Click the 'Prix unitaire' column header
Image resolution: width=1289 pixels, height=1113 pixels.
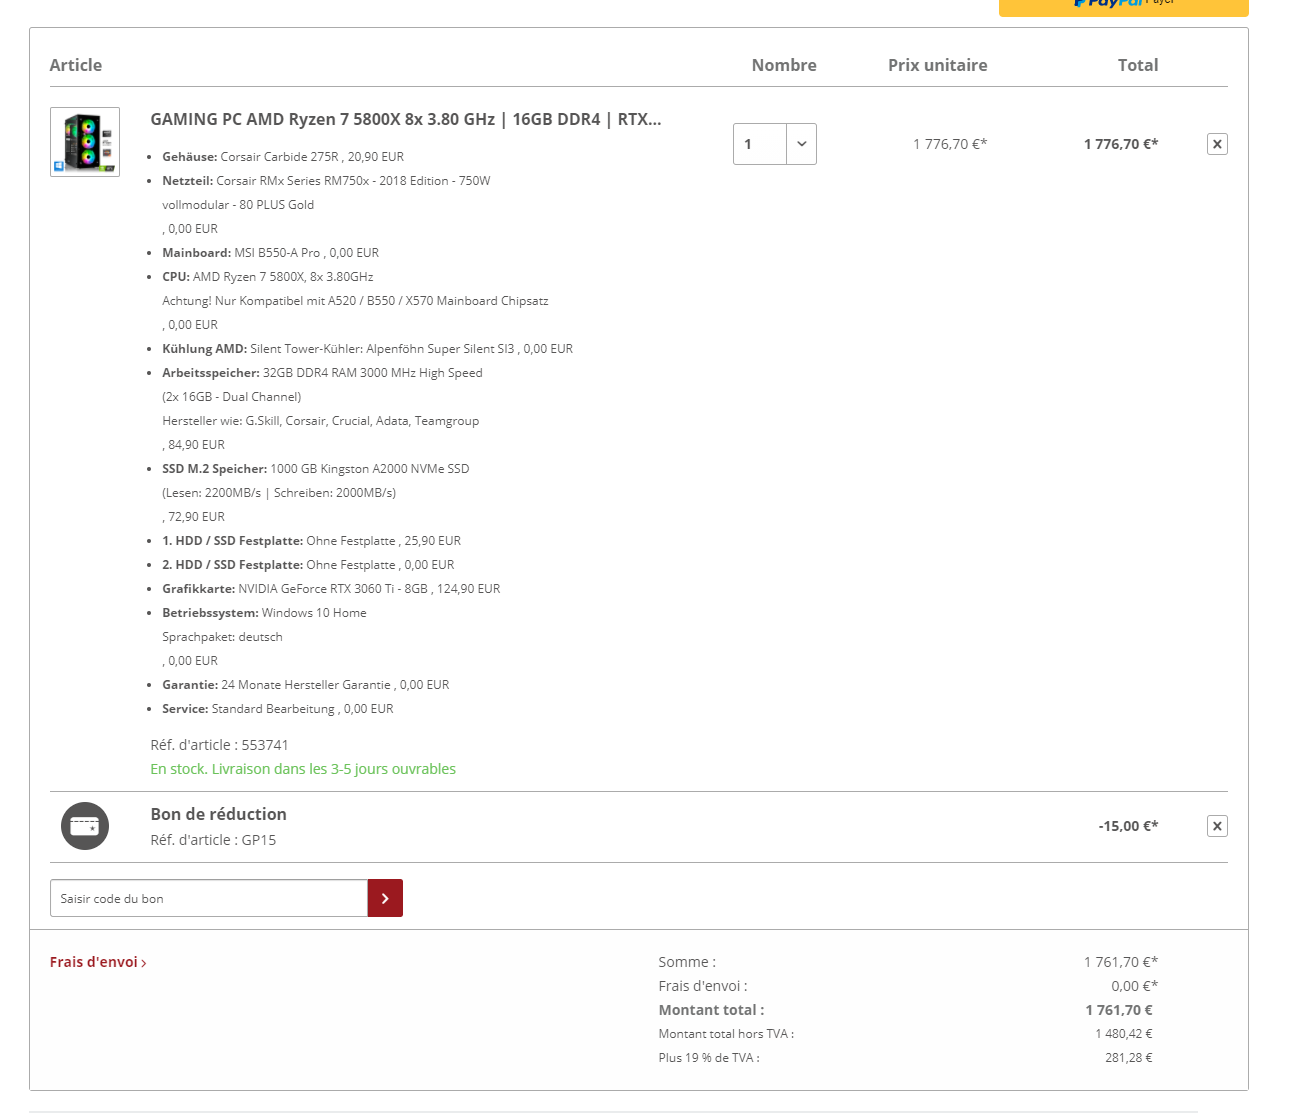pyautogui.click(x=938, y=65)
